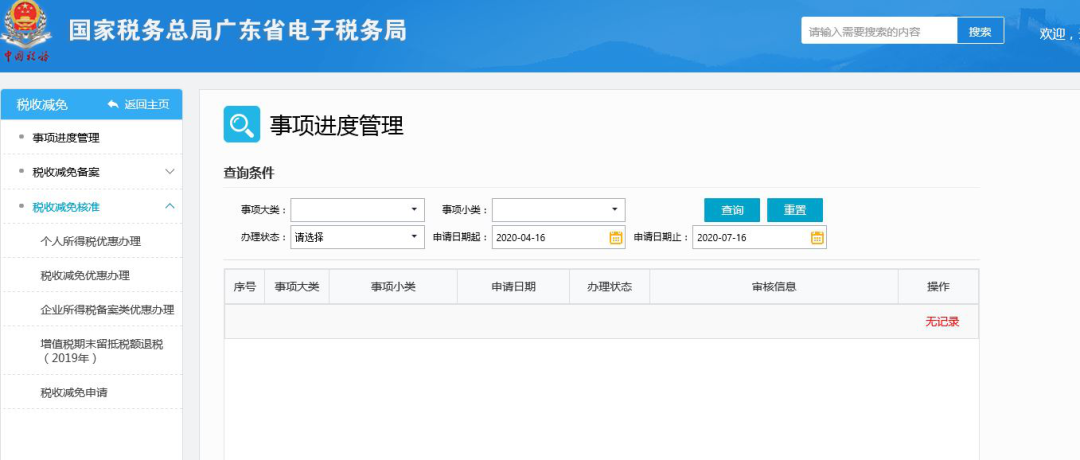Open calendar picker for 申请日期起
1080x460 pixels.
(616, 238)
